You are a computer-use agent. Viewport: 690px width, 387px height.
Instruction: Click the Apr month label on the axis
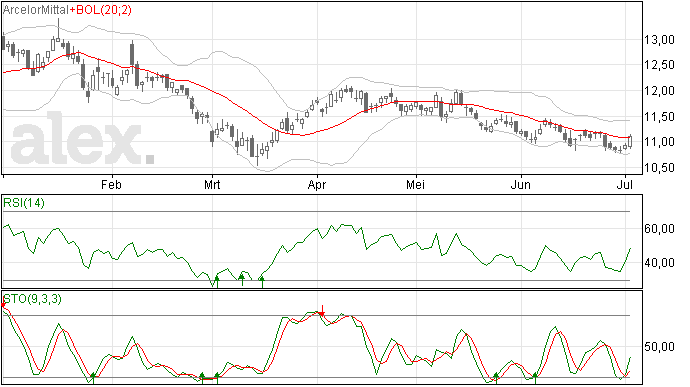[317, 184]
